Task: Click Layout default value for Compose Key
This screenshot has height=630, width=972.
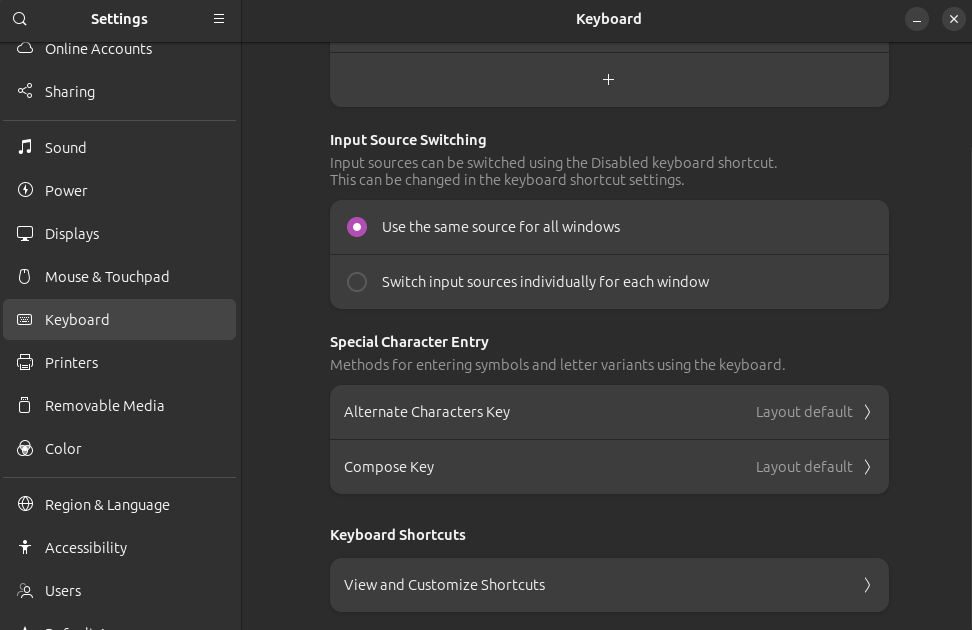Action: 804,467
